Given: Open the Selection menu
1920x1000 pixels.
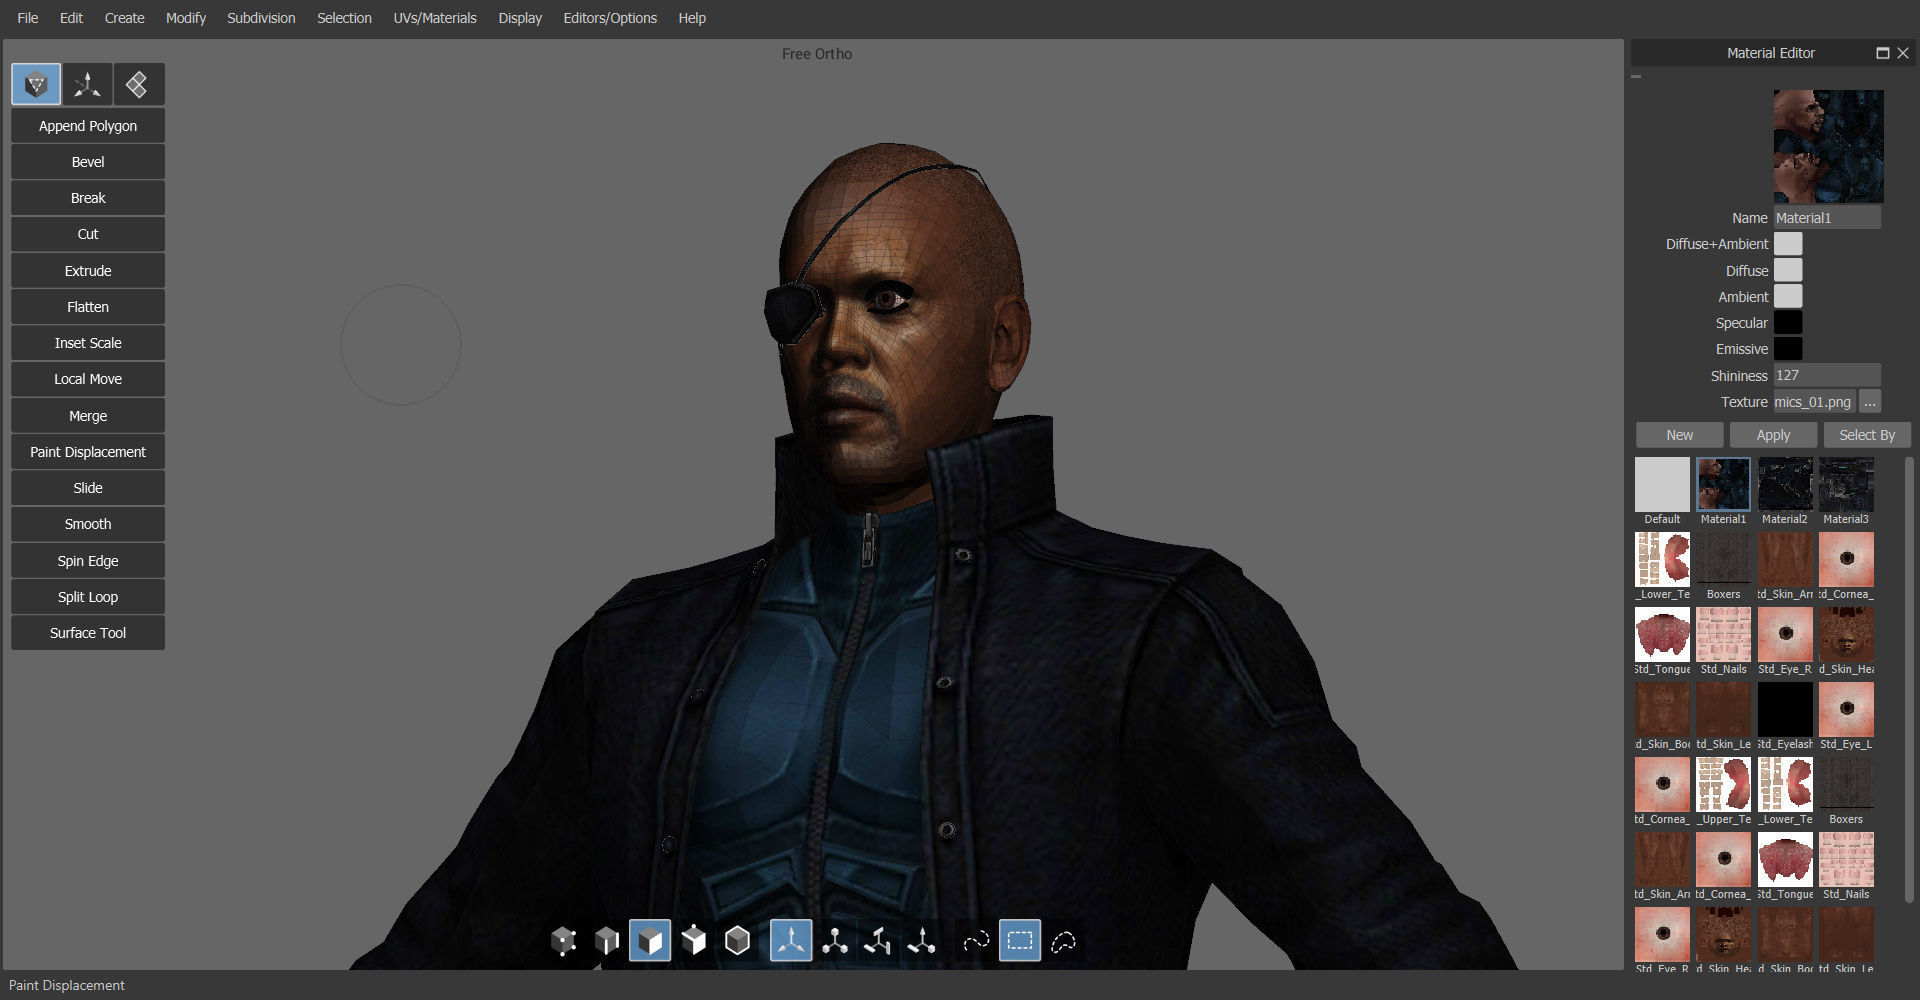Looking at the screenshot, I should coord(344,18).
